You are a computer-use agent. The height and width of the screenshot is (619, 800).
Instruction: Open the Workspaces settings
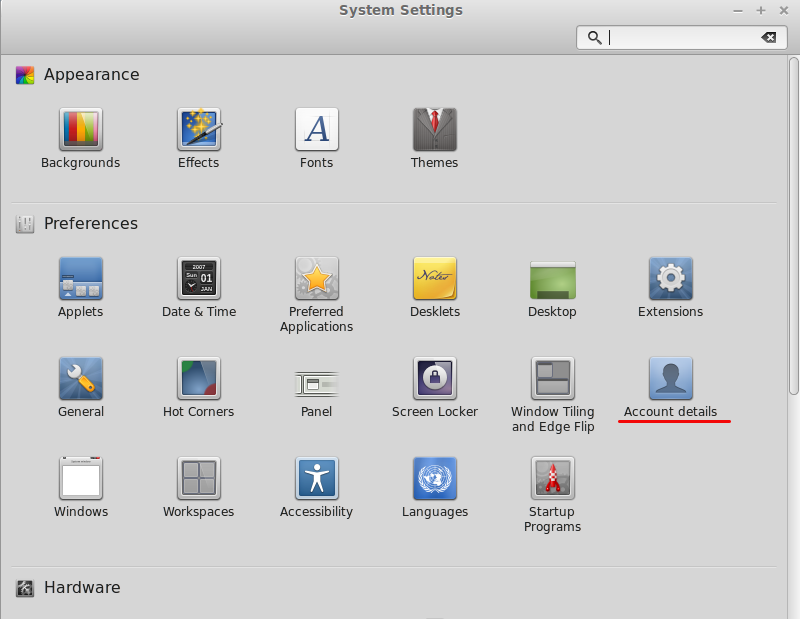pos(198,479)
